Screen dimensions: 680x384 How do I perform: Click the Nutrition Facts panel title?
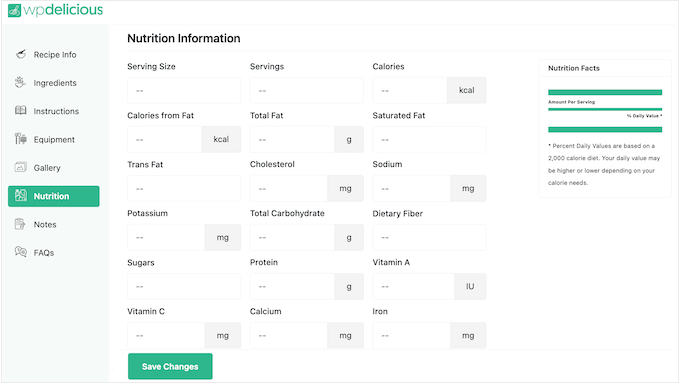(574, 68)
